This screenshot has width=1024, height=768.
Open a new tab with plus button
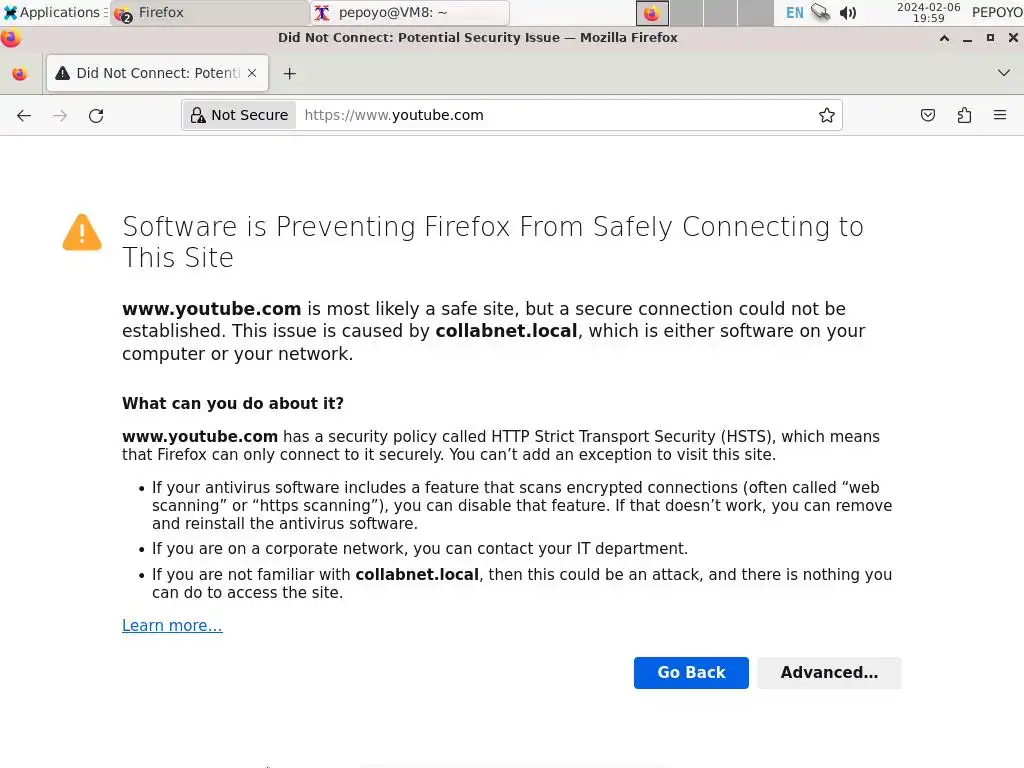(x=289, y=73)
